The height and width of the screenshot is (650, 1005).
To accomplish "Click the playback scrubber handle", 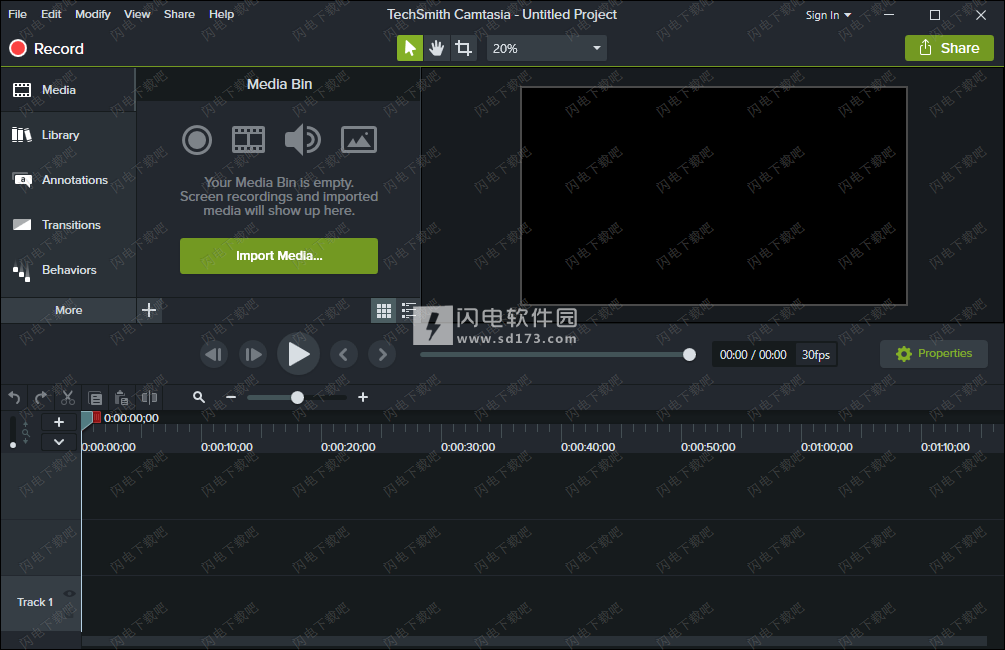I will point(689,354).
